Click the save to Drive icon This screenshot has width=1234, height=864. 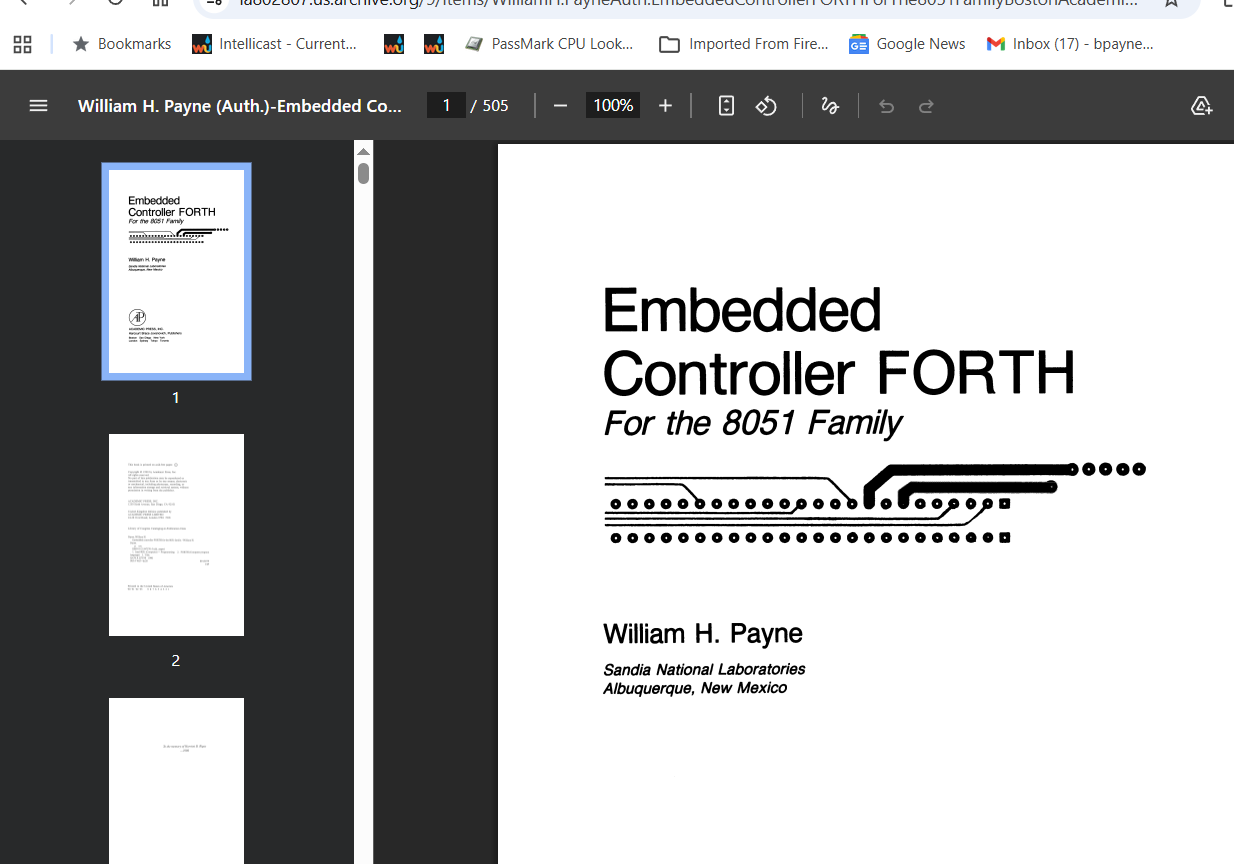1201,106
